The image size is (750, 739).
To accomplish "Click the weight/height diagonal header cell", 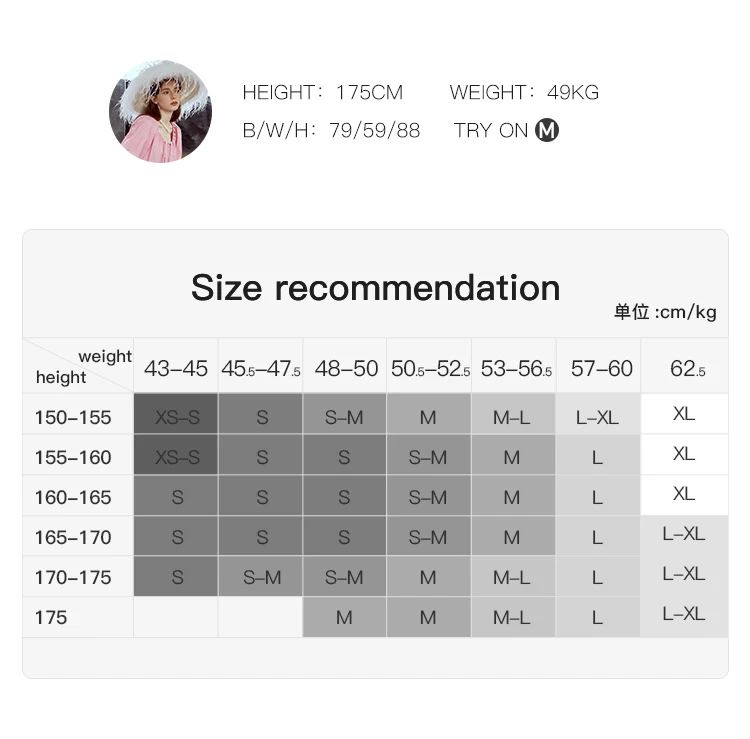I will click(x=78, y=366).
